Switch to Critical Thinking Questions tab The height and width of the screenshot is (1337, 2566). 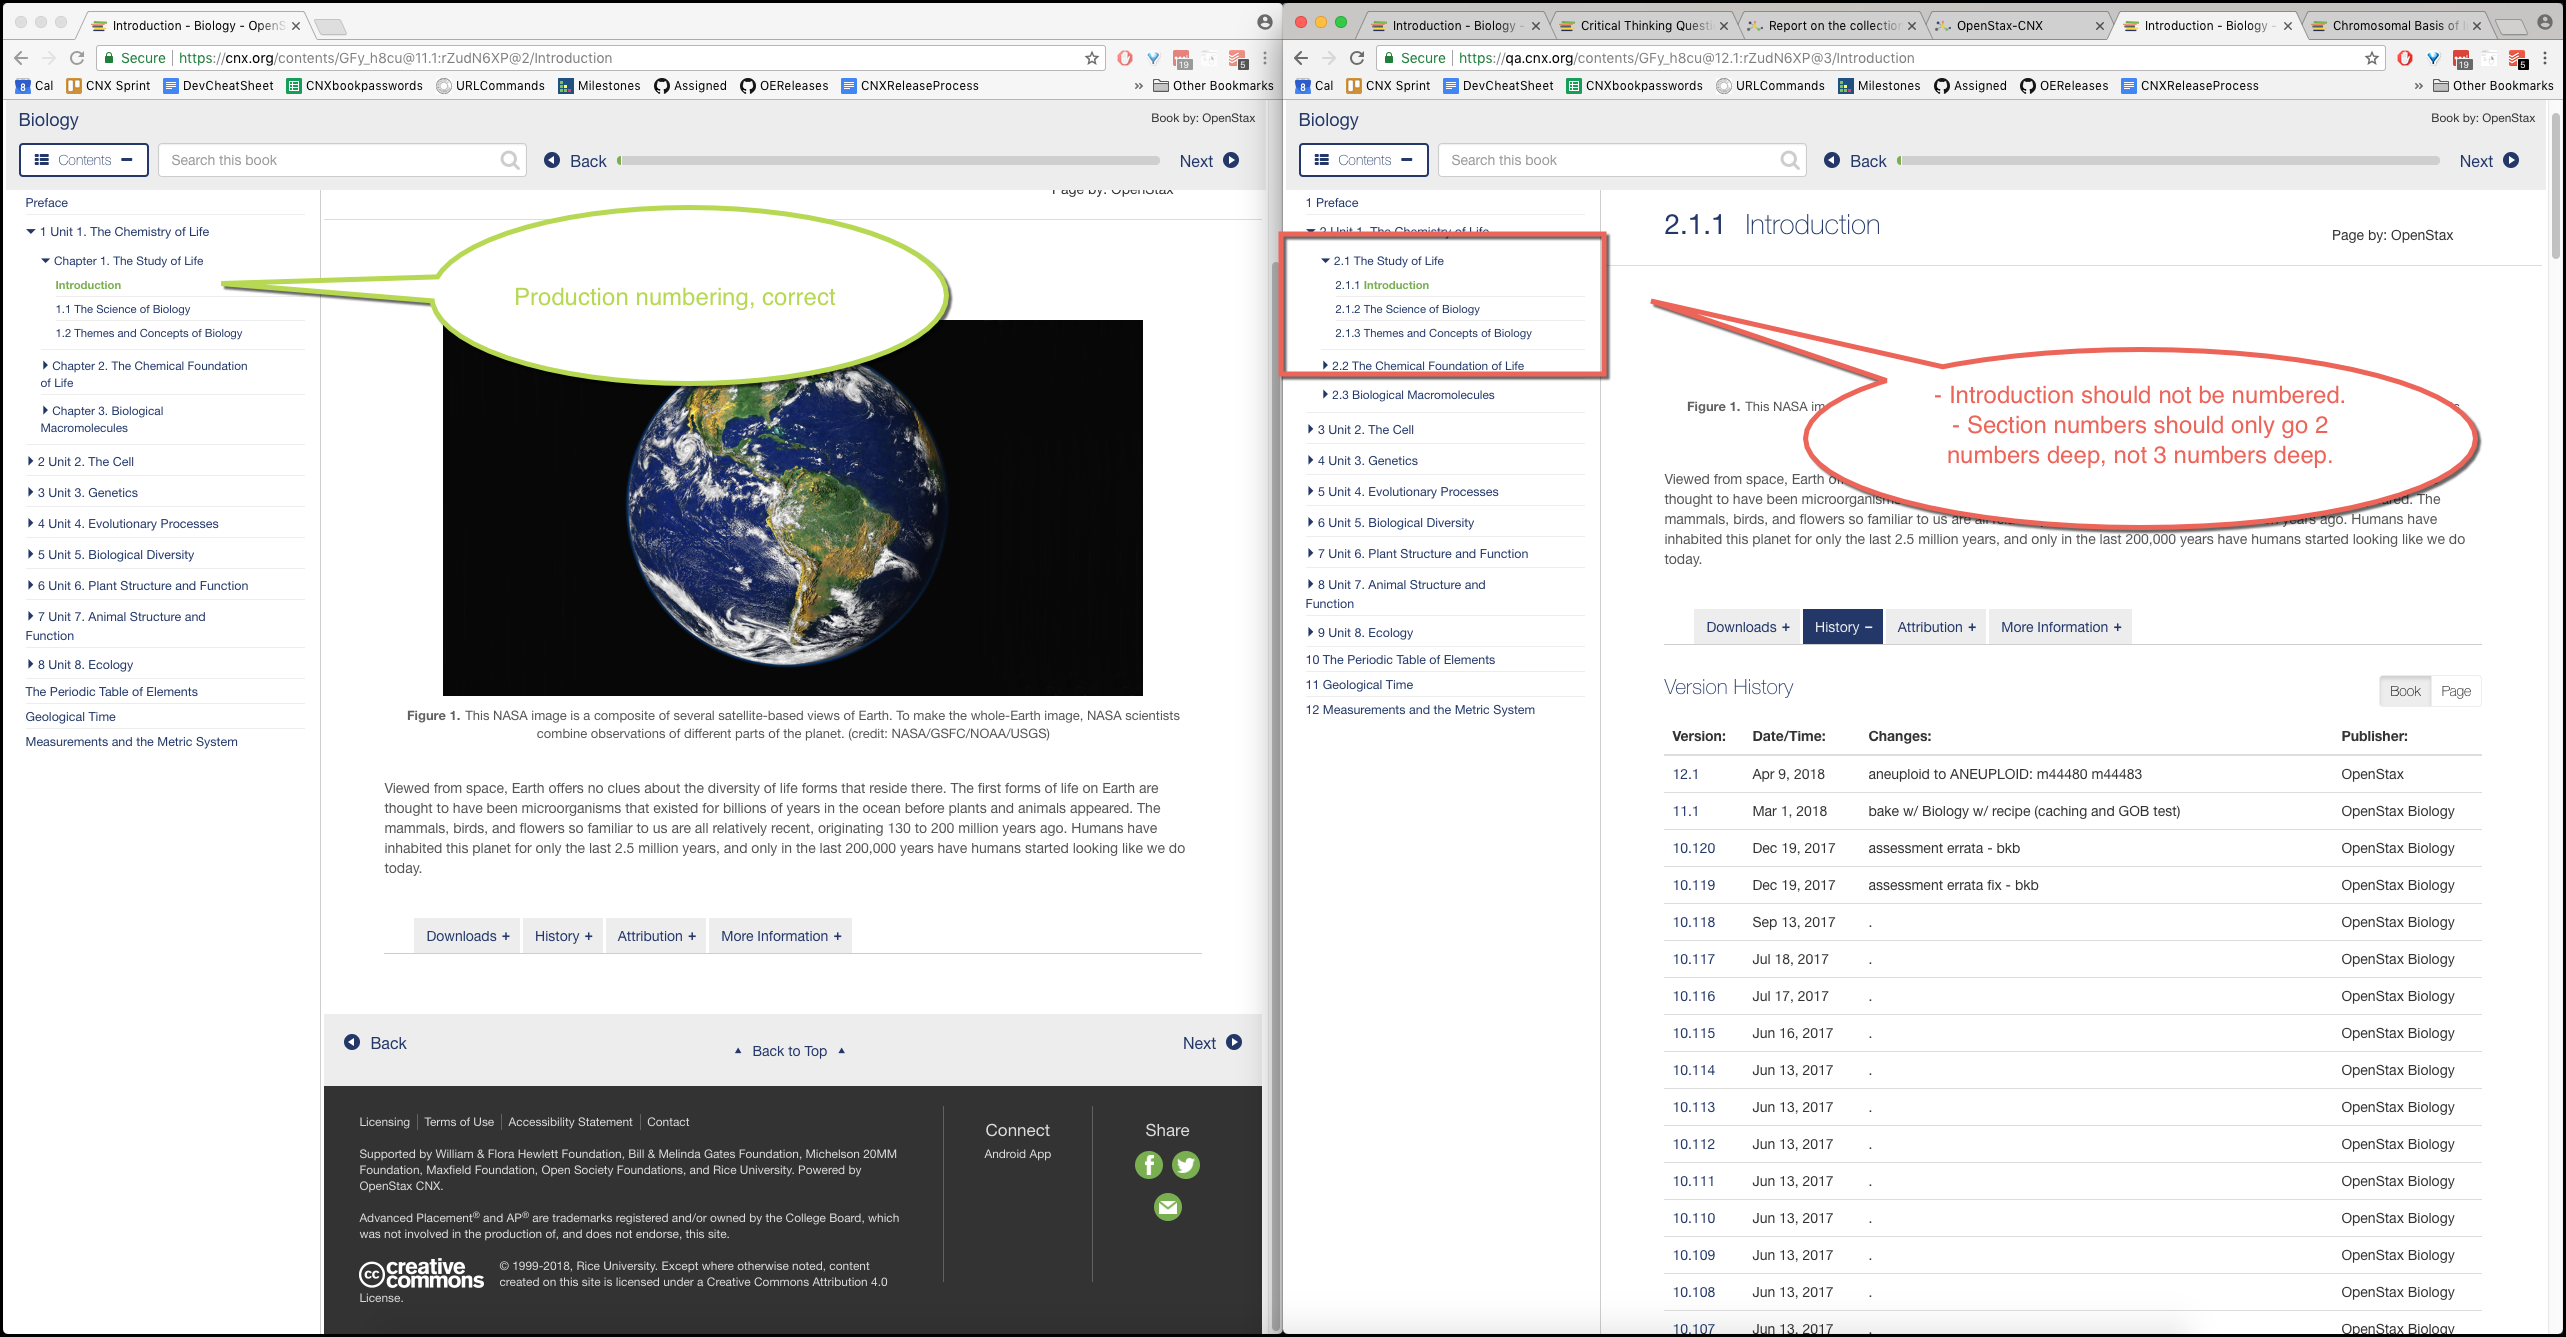coord(1643,25)
